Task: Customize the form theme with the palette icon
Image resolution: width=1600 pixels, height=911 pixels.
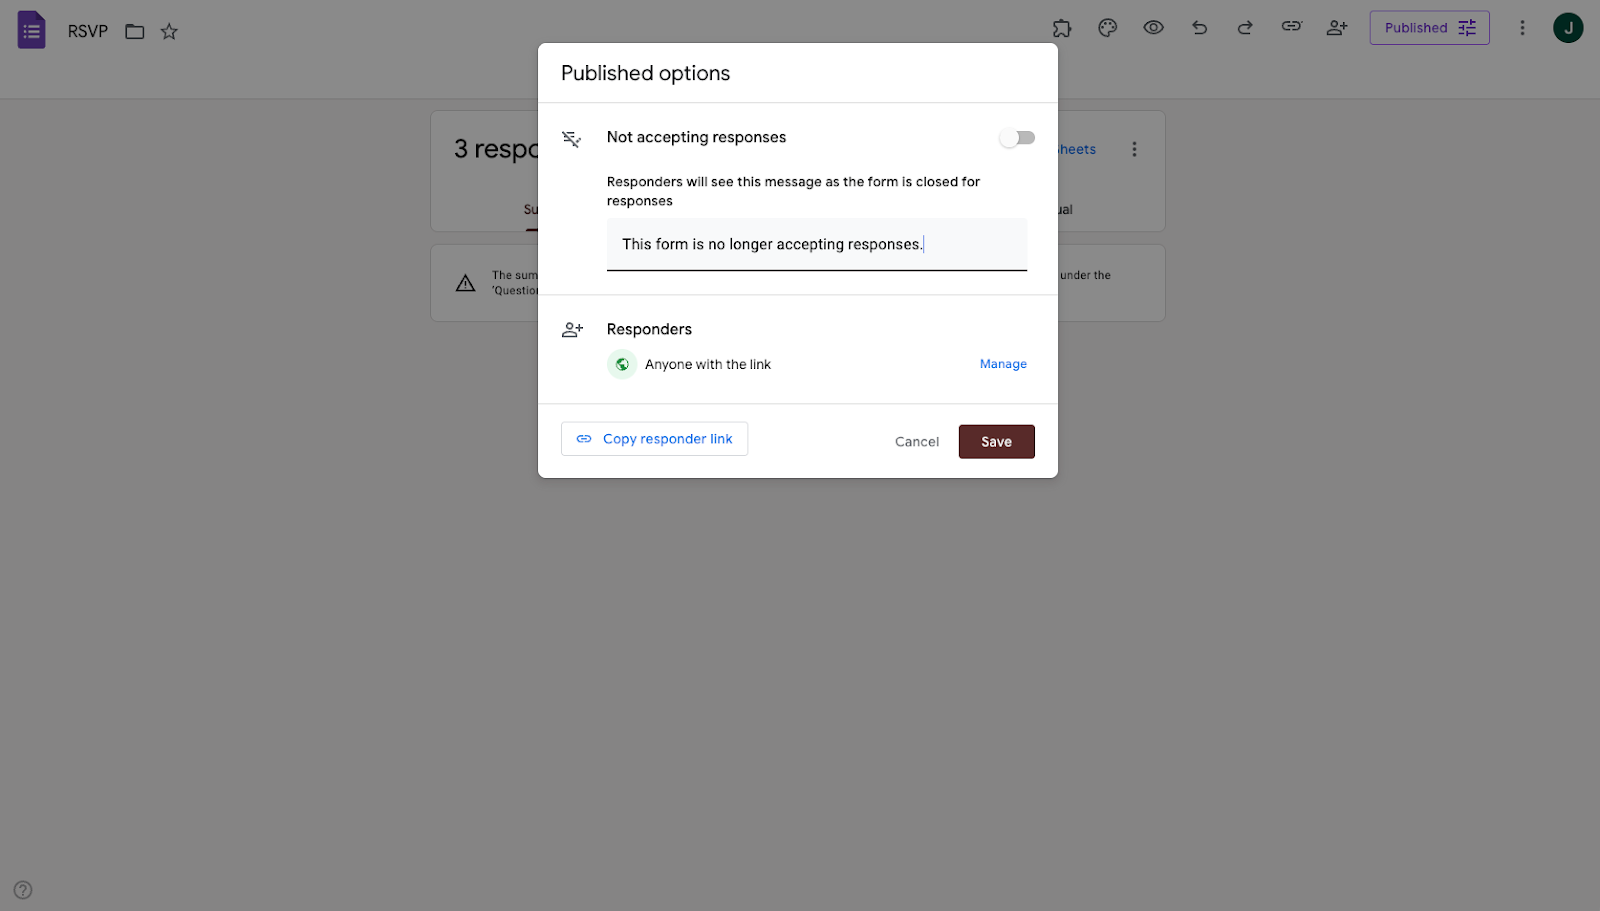Action: tap(1107, 28)
